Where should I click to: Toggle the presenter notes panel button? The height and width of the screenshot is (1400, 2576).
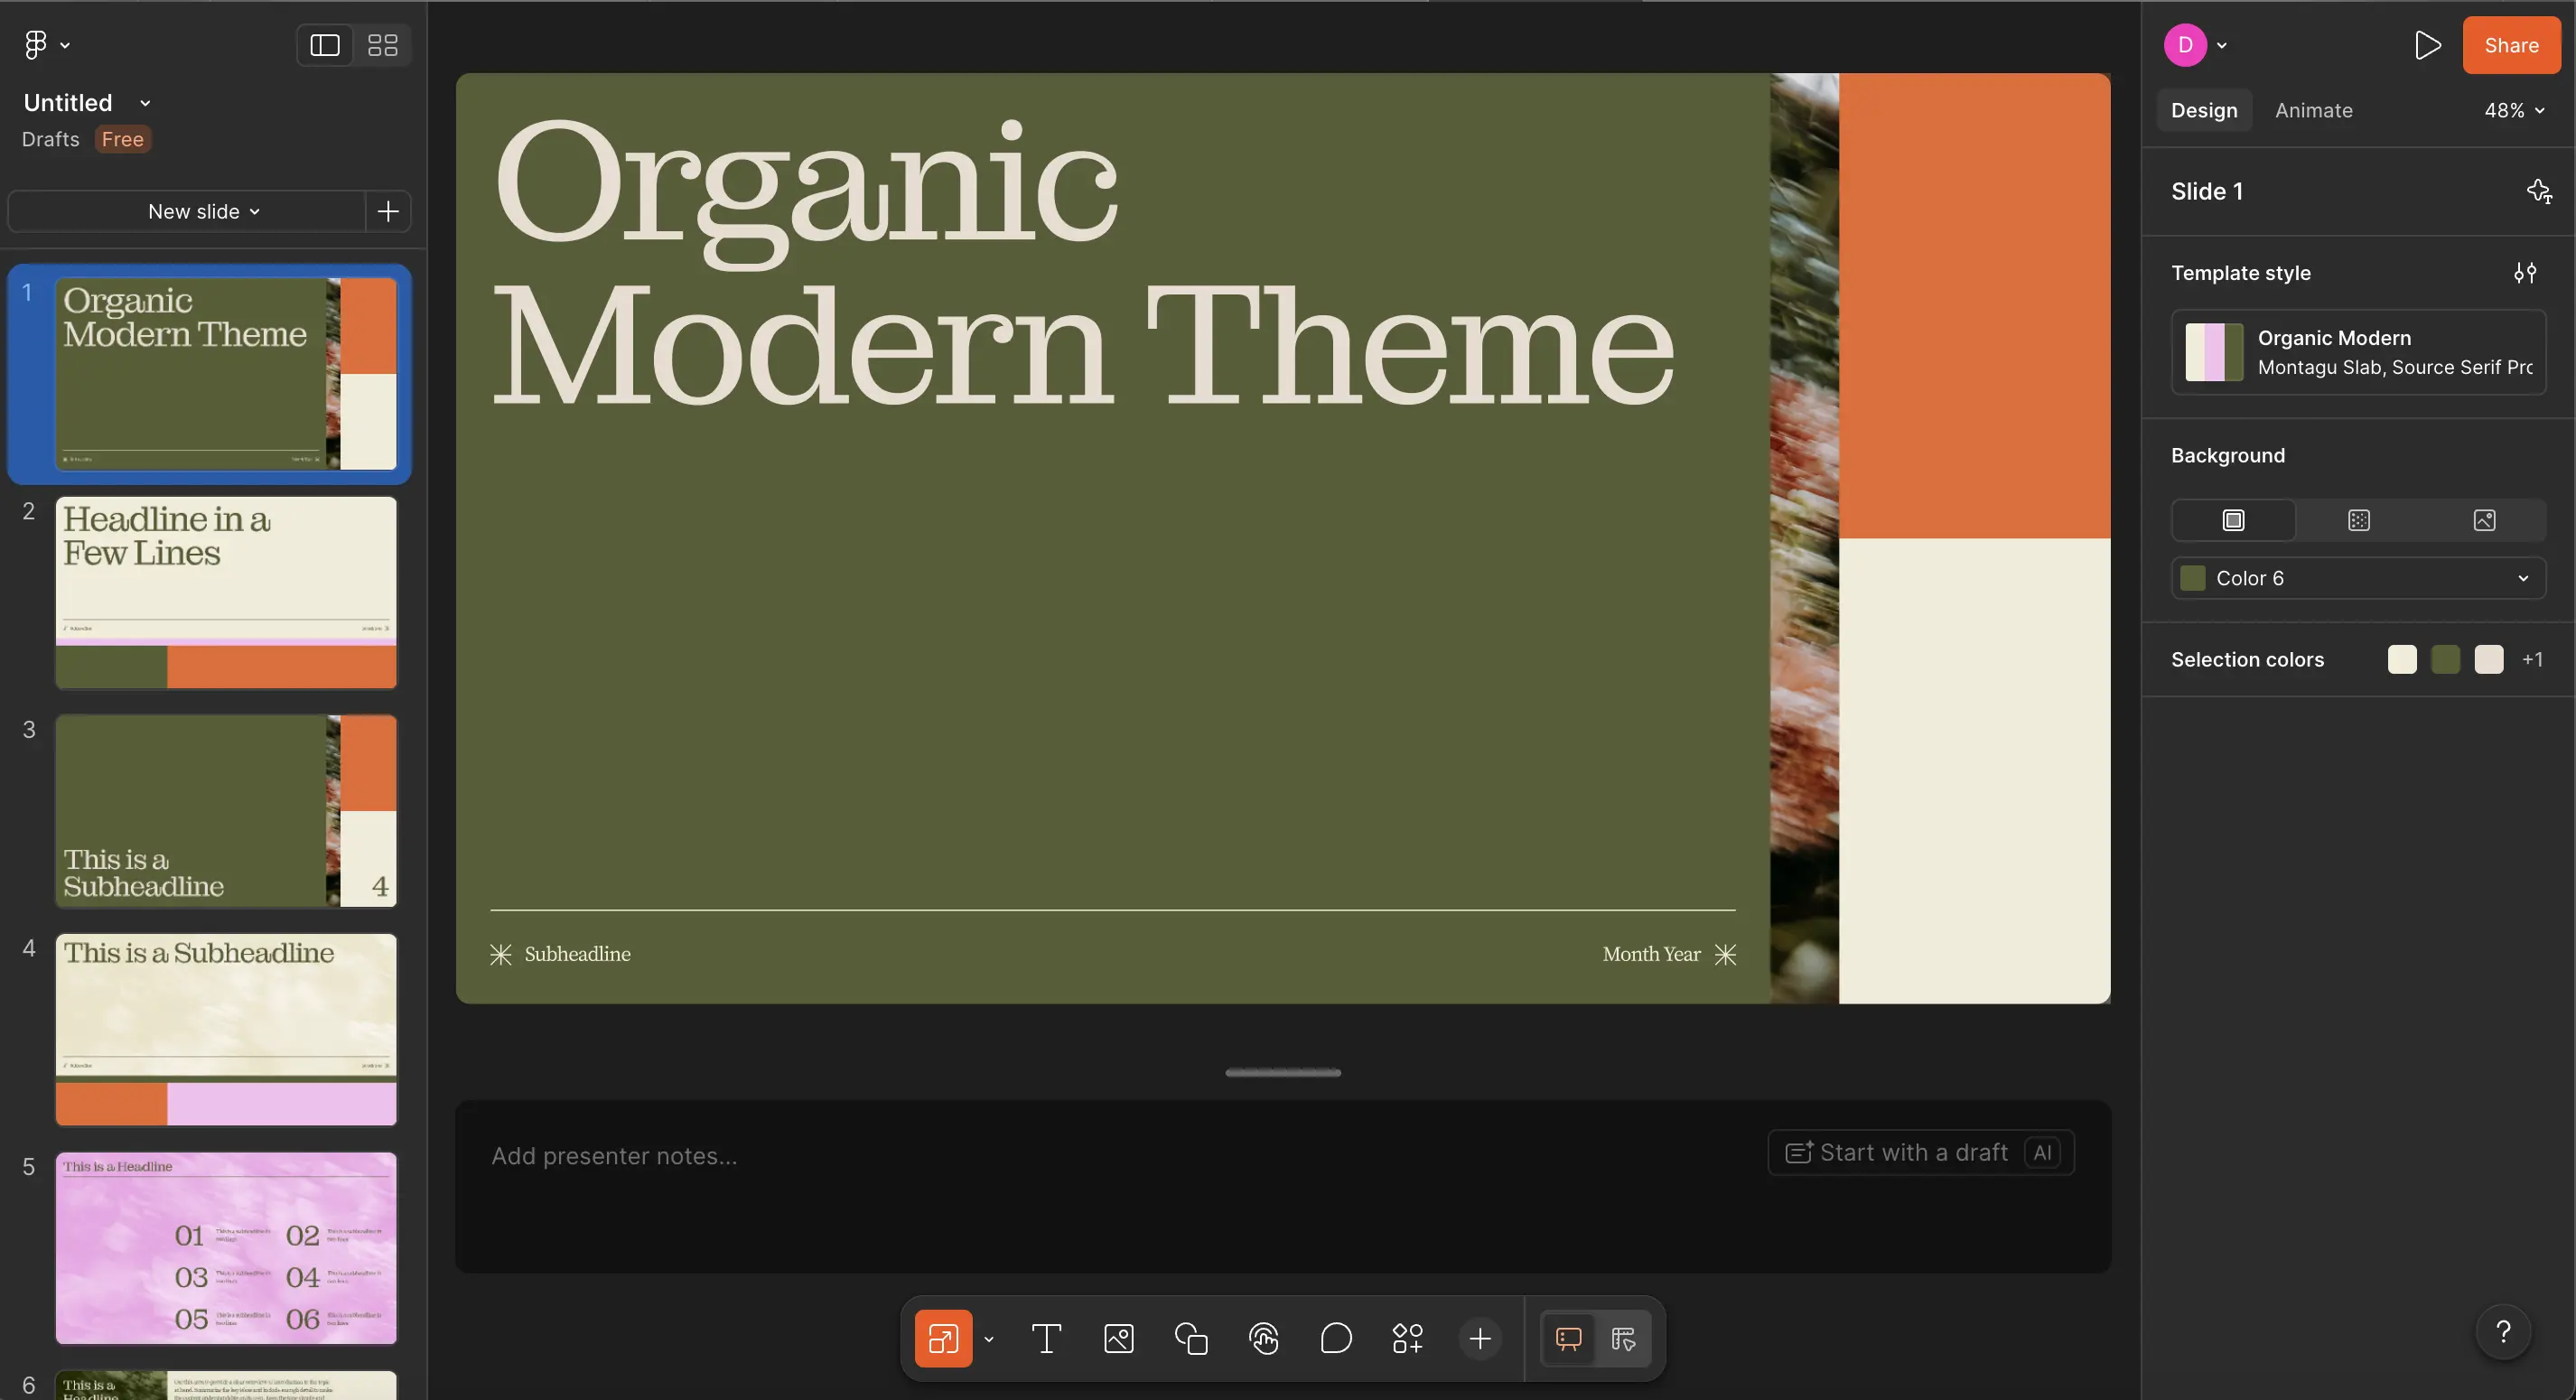coord(1568,1338)
